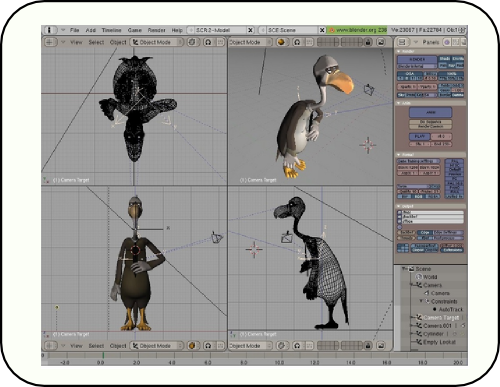Screen dimensions: 500x387
Task: Close the SCR:2-Model screen with its X
Action: point(251,30)
